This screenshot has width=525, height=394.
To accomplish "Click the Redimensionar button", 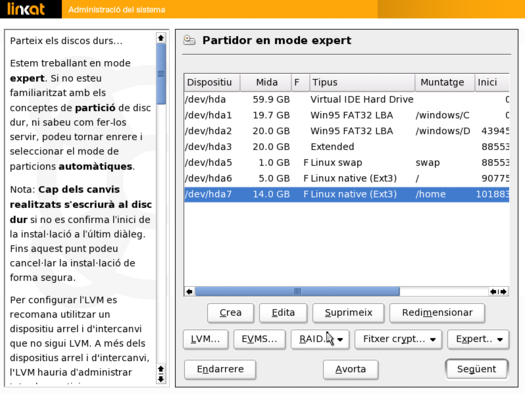I will (x=437, y=313).
